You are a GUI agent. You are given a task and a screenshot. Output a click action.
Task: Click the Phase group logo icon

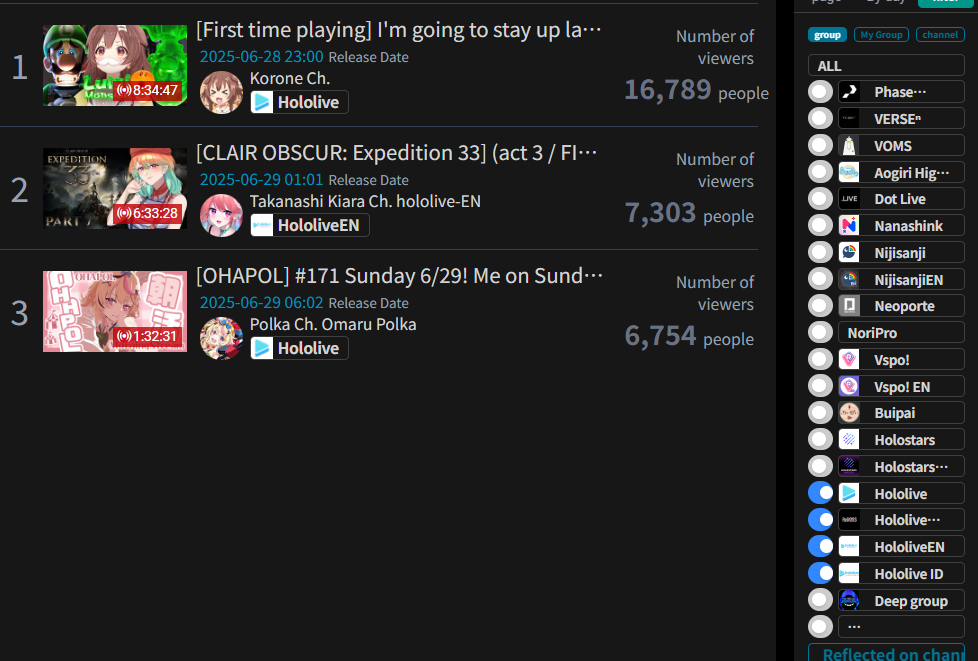click(849, 92)
